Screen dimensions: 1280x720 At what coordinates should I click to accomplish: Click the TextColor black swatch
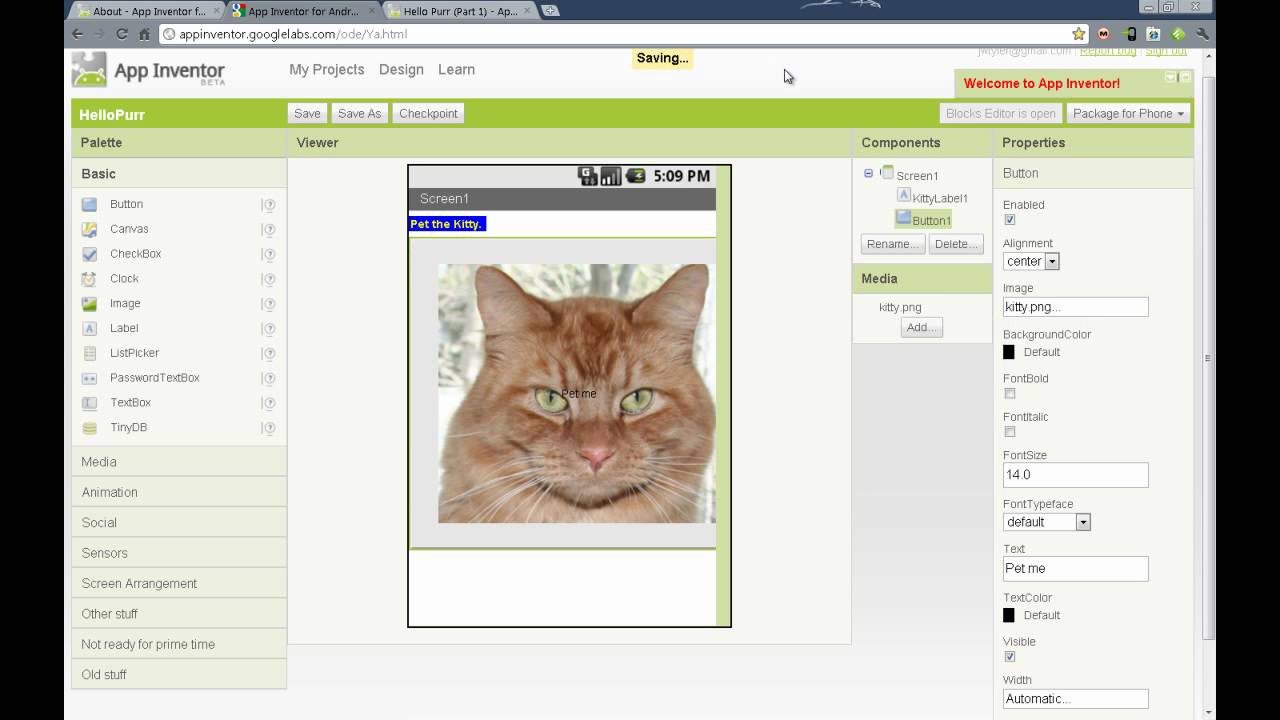click(1009, 615)
